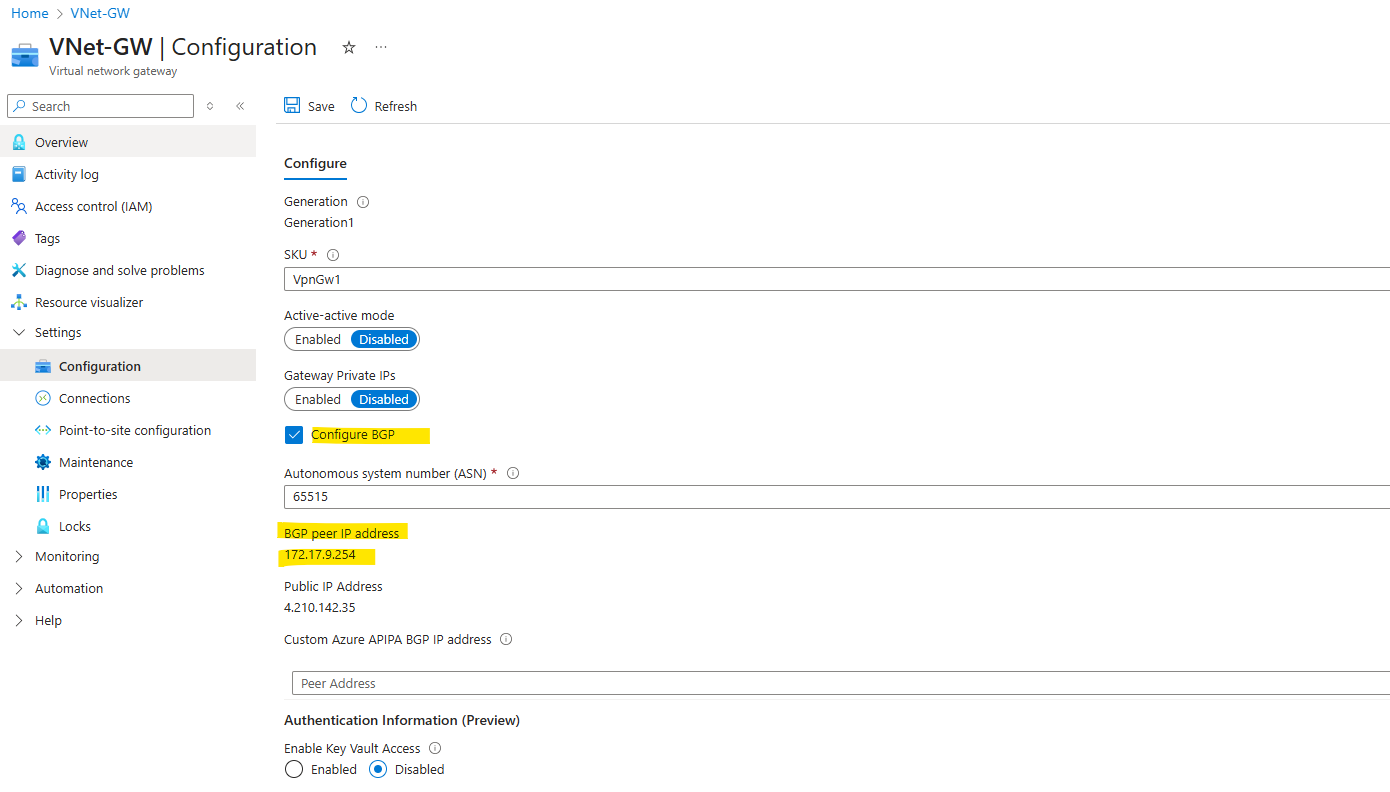Screen dimensions: 1390x792
Task: Set Gateway Private IPs to Disabled
Action: (384, 399)
